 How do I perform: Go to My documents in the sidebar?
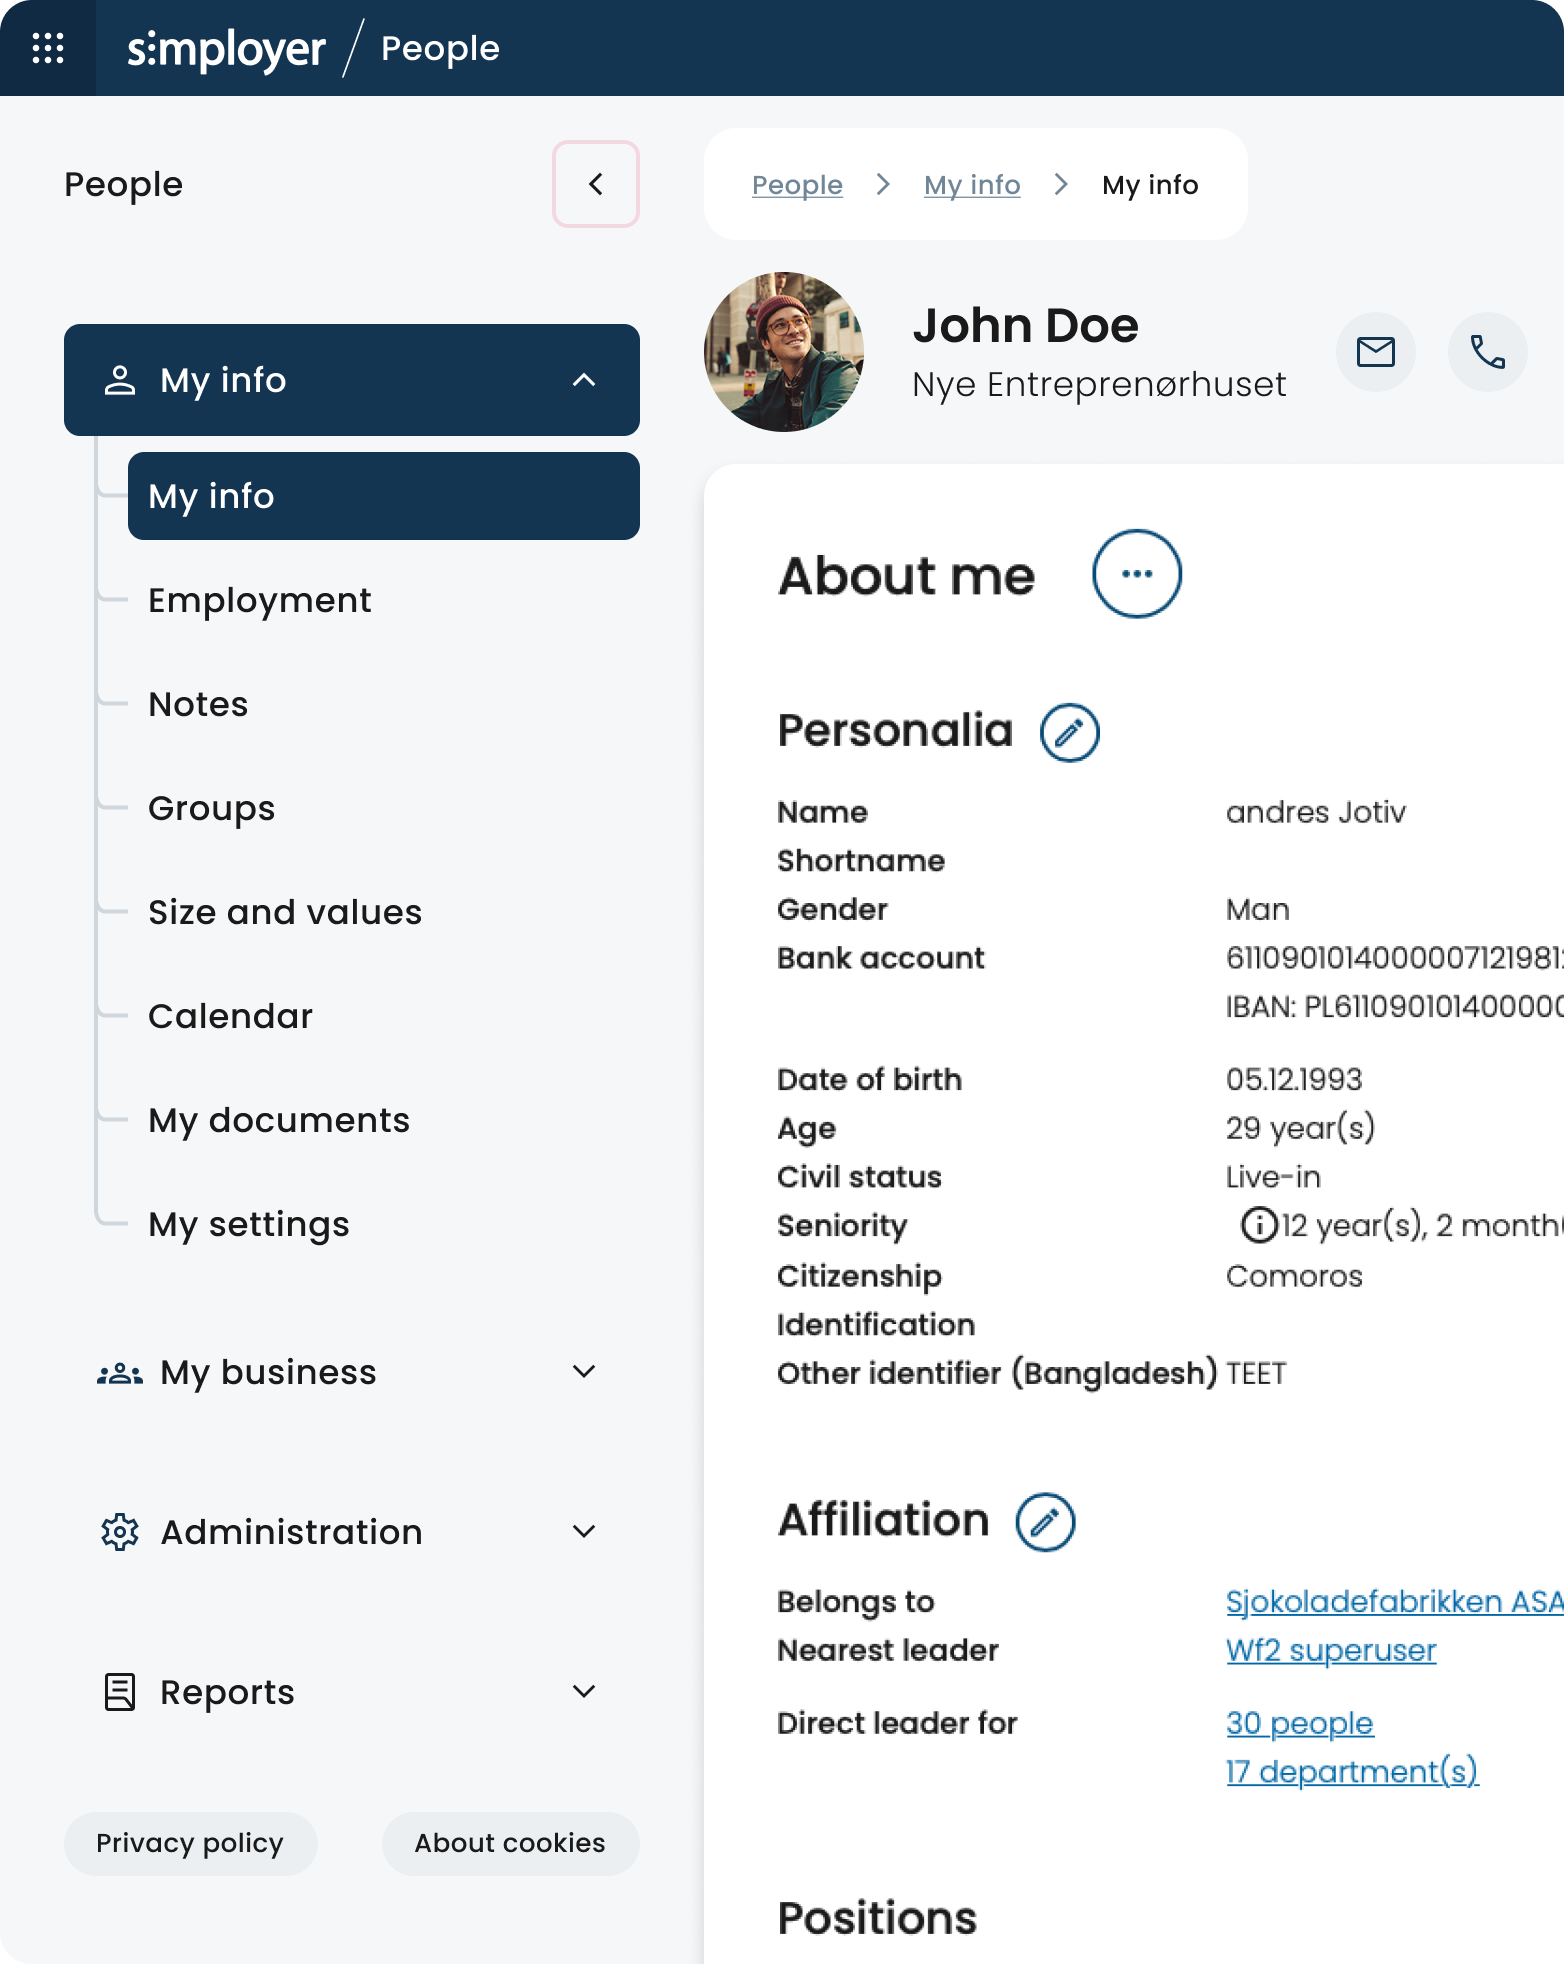(279, 1120)
